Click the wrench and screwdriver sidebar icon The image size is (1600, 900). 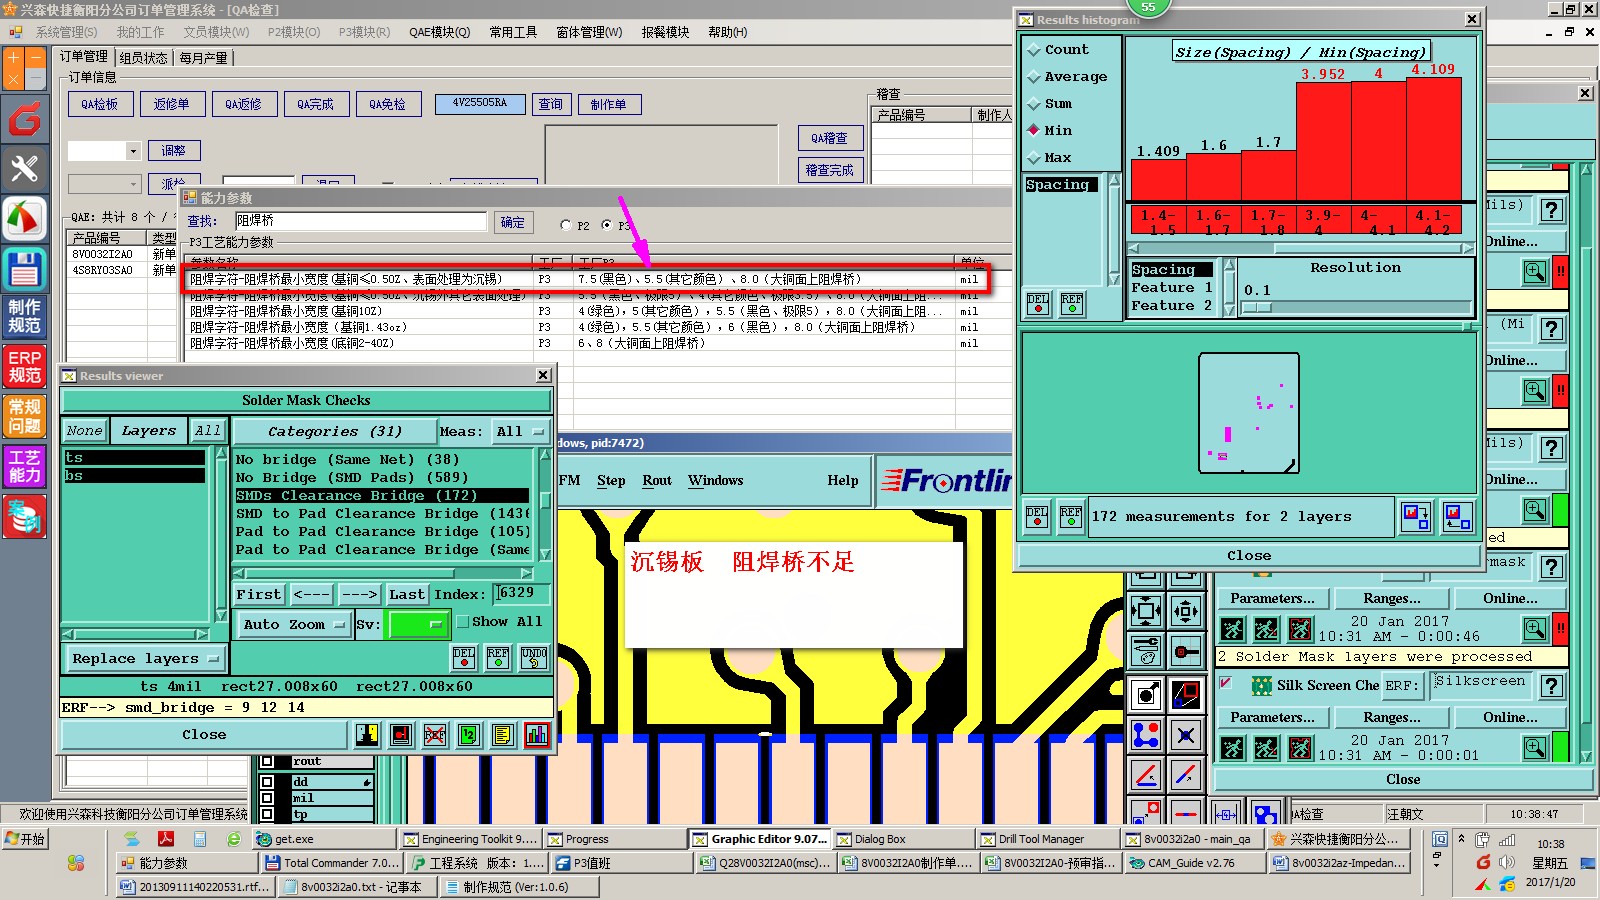pos(25,169)
